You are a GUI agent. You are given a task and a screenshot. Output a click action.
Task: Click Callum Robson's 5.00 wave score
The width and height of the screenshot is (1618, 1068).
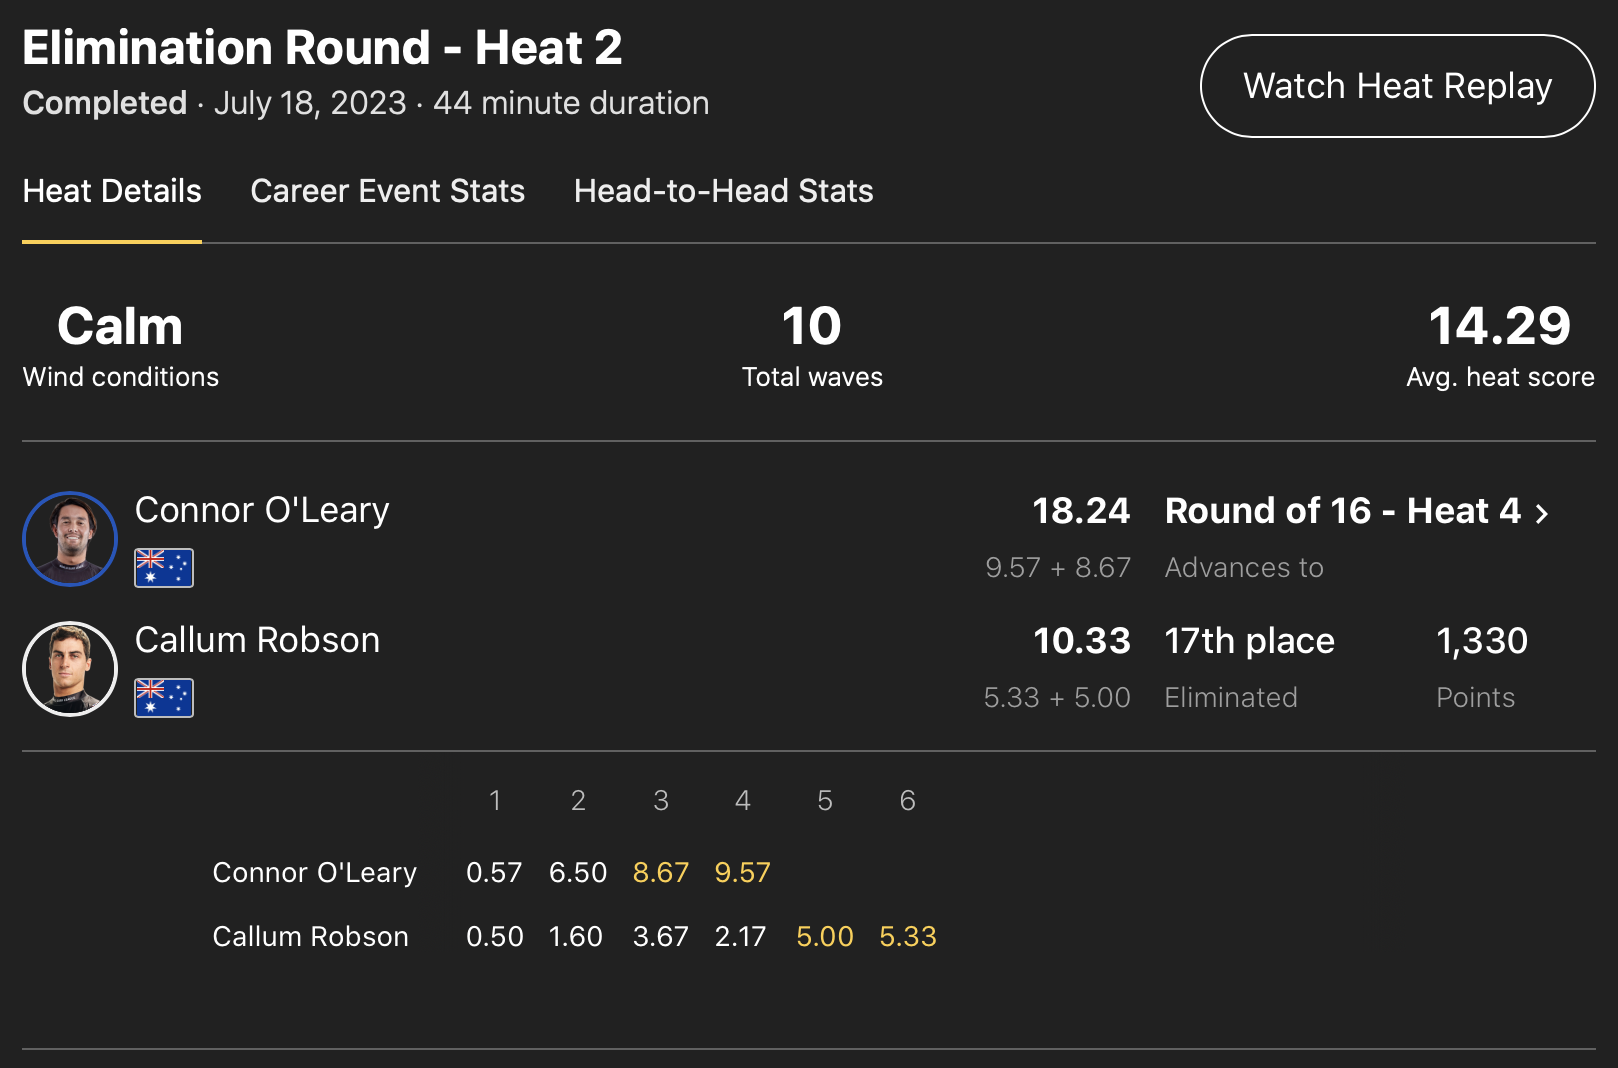tap(824, 936)
